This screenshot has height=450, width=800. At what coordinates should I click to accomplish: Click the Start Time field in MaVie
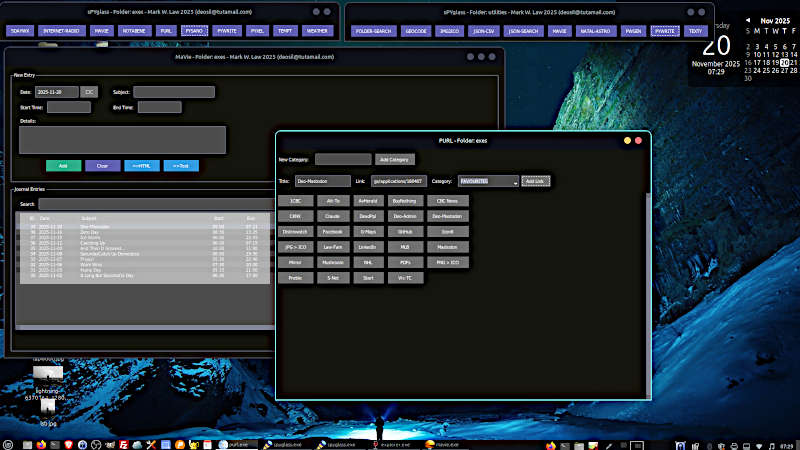pos(69,107)
